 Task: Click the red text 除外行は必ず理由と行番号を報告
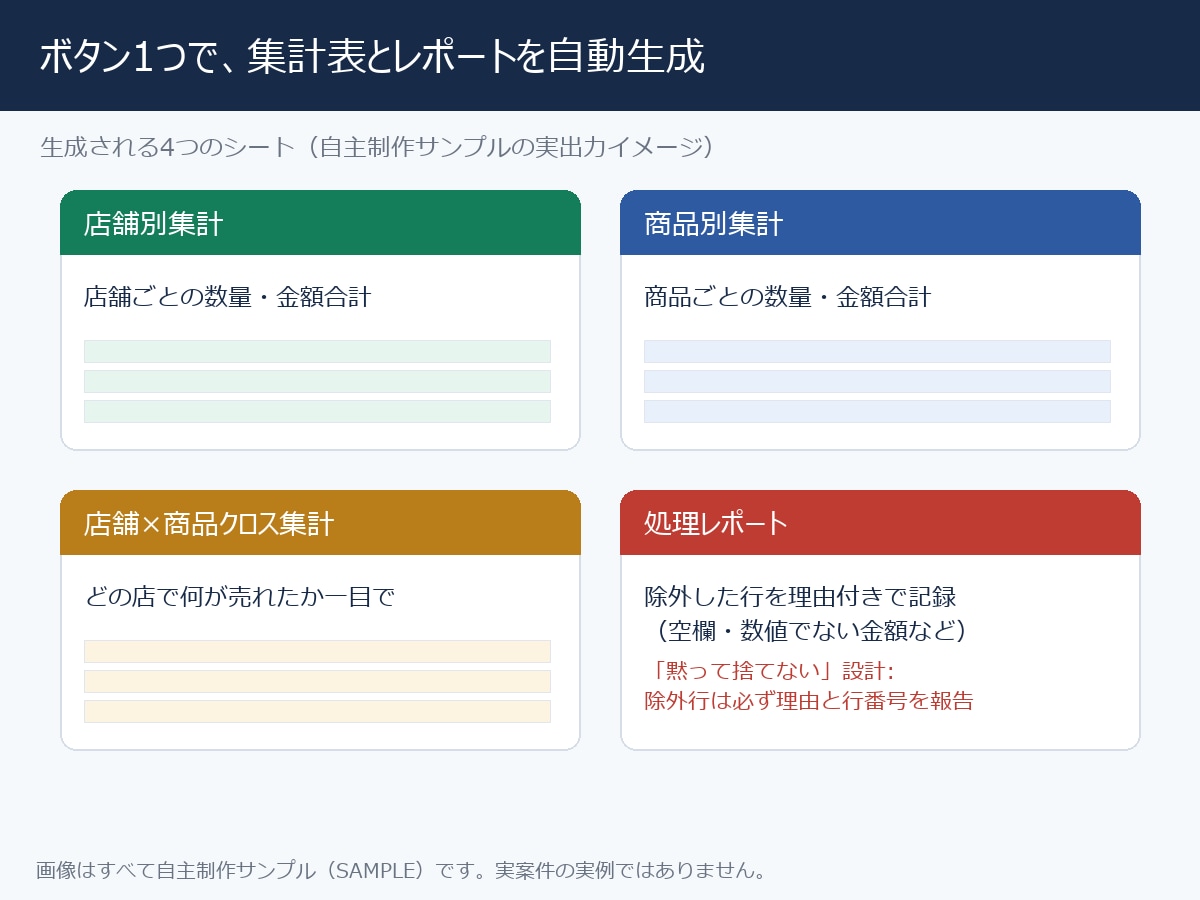[809, 700]
